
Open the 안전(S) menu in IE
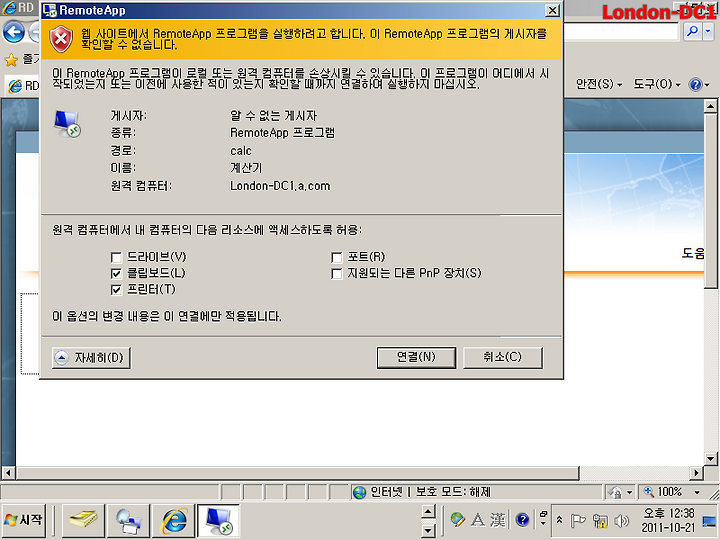(599, 84)
